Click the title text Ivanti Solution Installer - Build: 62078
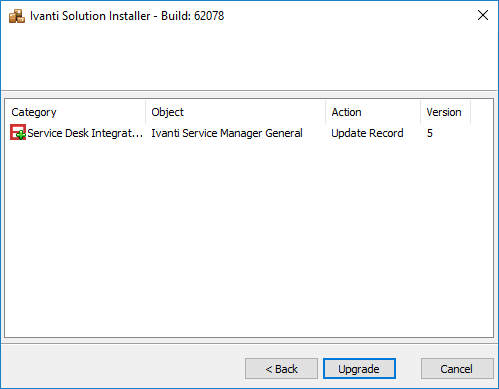This screenshot has width=499, height=389. [x=127, y=16]
